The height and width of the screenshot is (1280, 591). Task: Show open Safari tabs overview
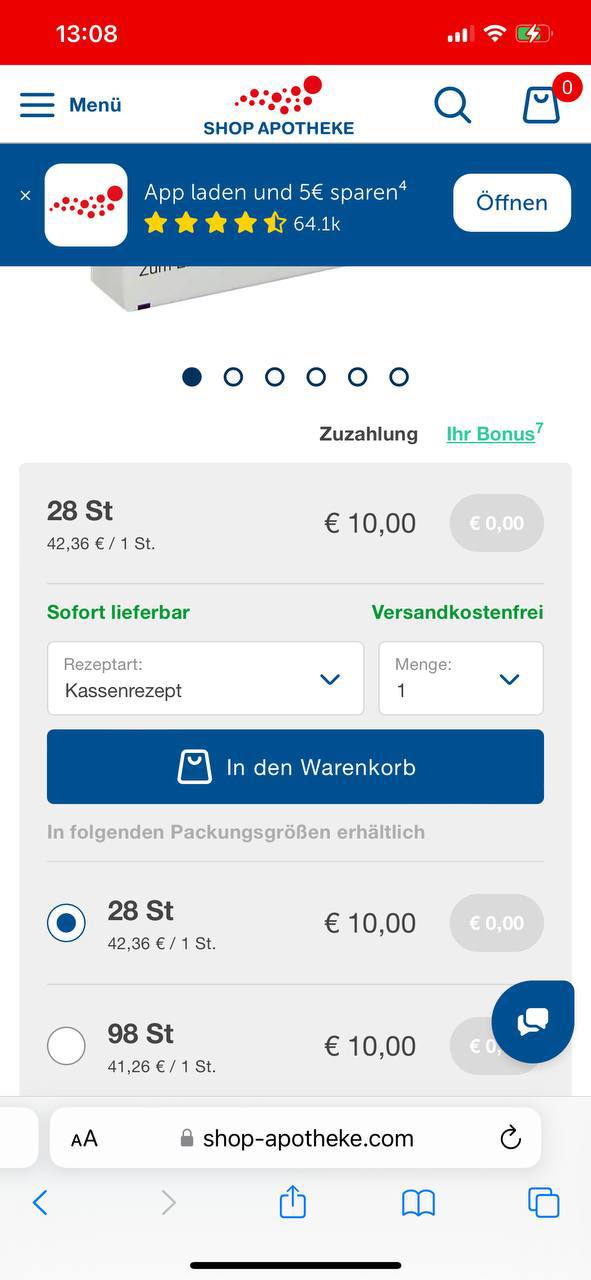click(x=543, y=1202)
